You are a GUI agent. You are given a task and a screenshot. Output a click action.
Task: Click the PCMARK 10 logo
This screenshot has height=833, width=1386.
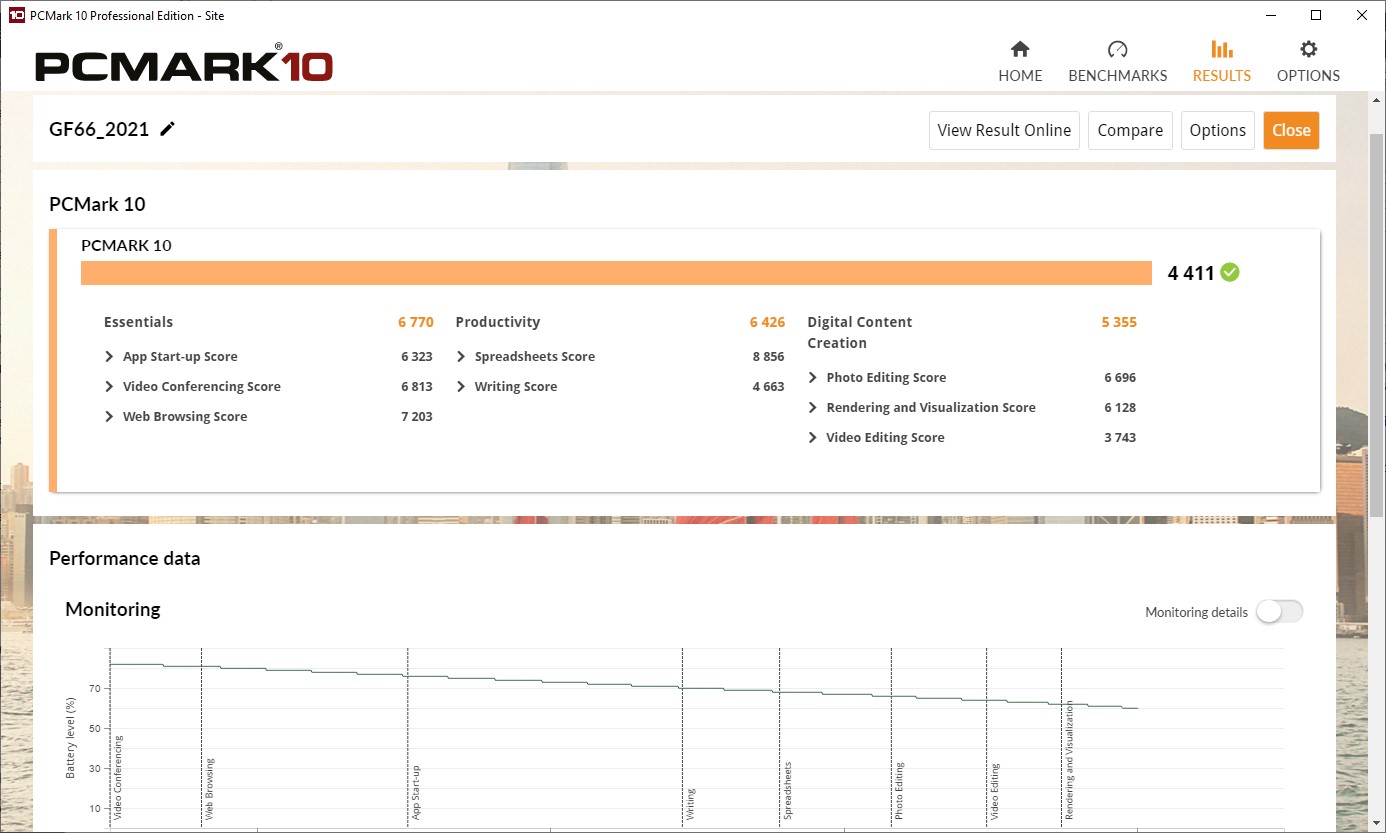184,65
